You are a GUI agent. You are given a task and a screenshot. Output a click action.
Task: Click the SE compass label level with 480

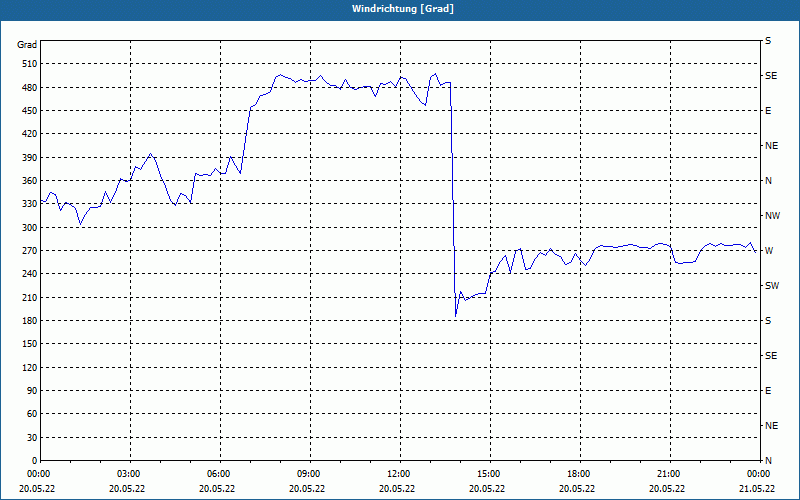[x=771, y=76]
